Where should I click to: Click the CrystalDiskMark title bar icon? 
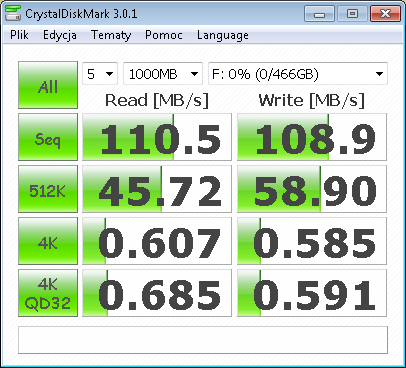(13, 13)
